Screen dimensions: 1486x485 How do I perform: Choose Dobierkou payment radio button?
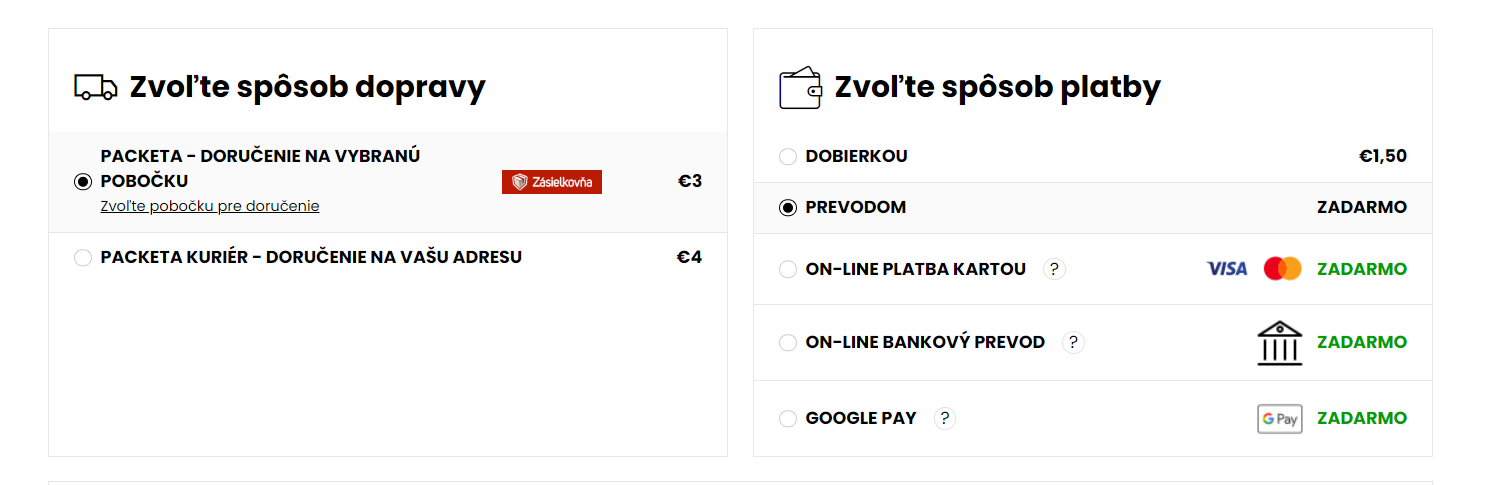tap(788, 157)
